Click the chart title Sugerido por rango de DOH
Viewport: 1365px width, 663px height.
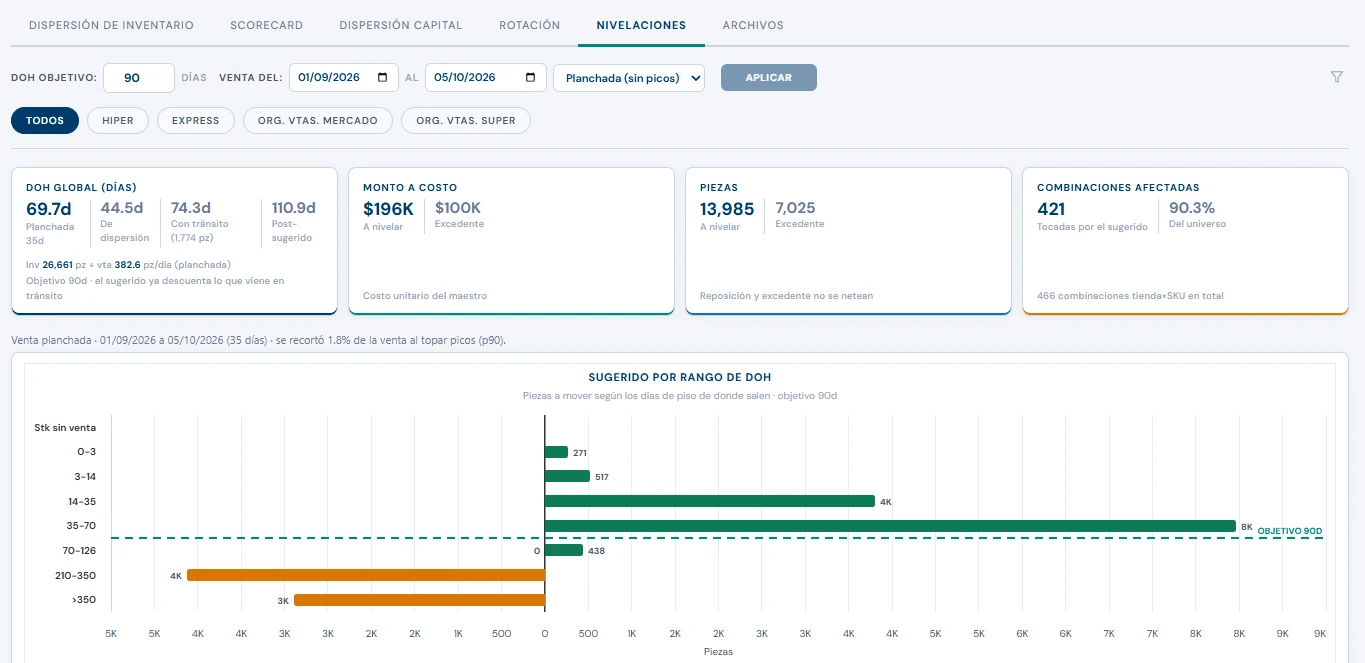[x=679, y=378]
